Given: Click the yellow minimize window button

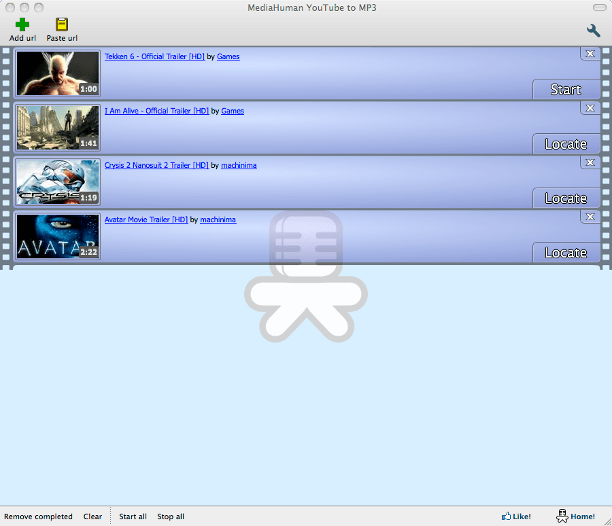Looking at the screenshot, I should 25,7.
